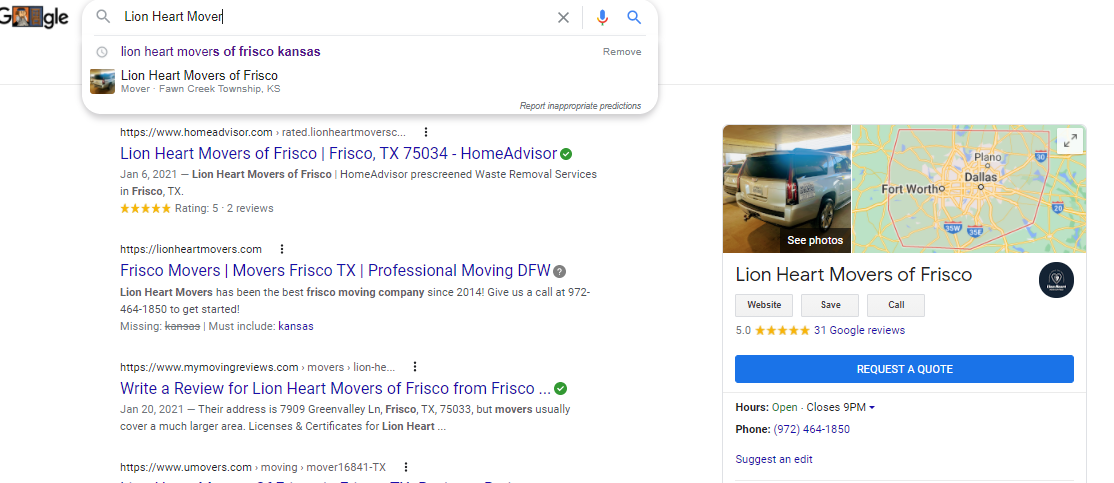Open three-dot menu for HomeAdvisor result
Image resolution: width=1114 pixels, height=483 pixels.
click(426, 132)
